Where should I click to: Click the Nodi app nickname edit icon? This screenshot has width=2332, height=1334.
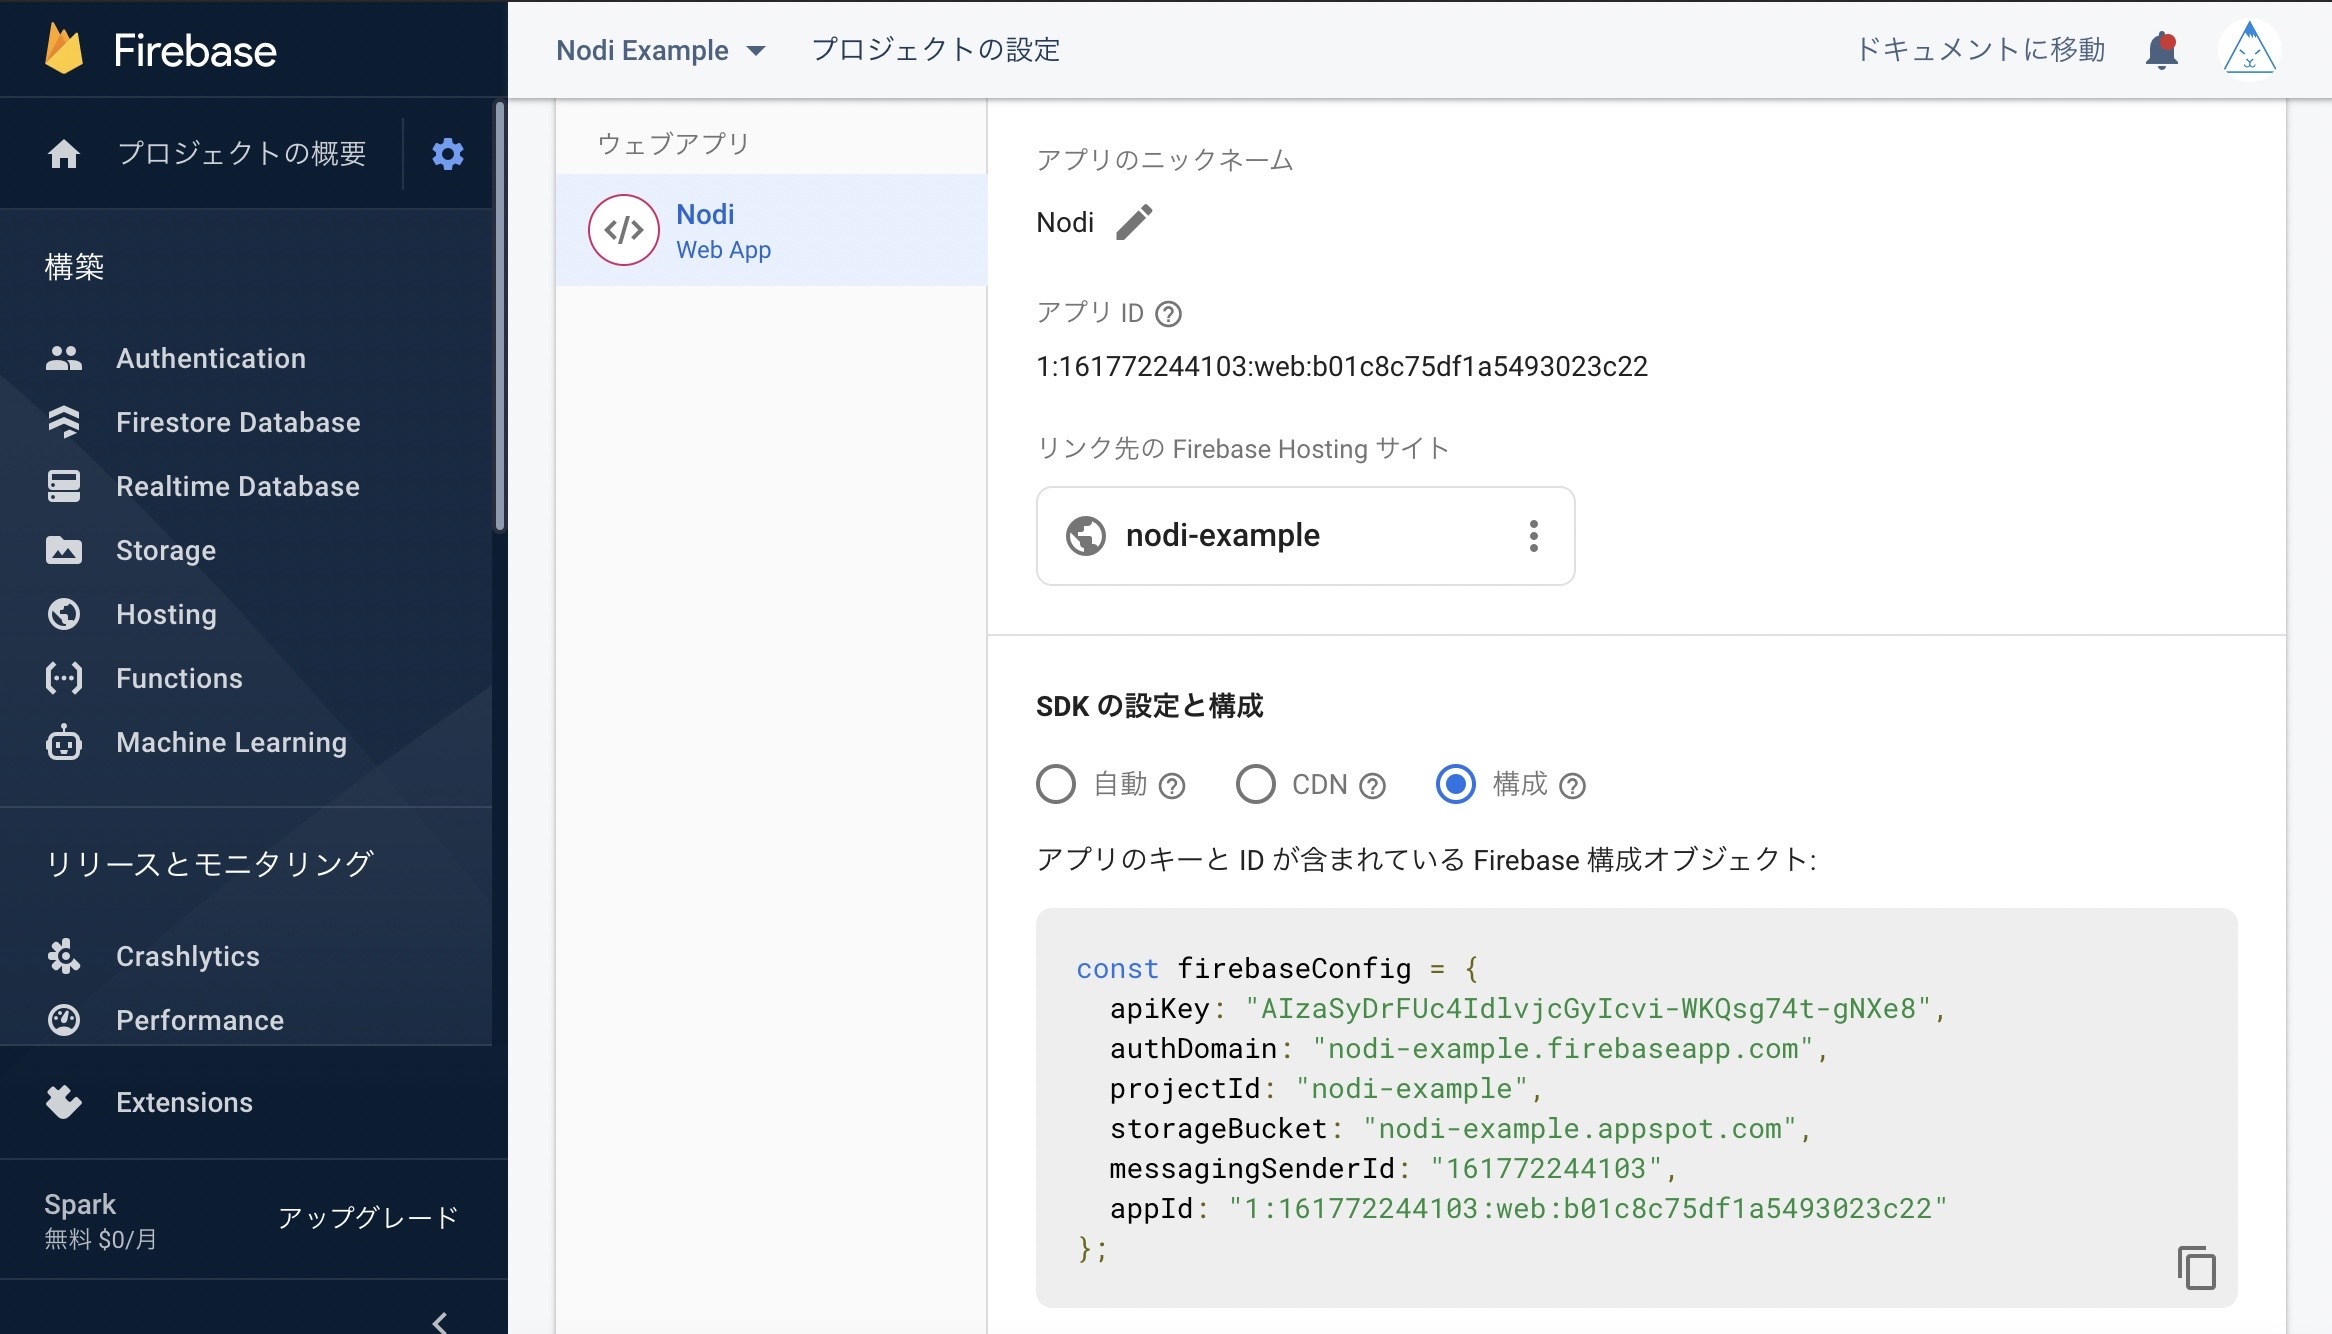pyautogui.click(x=1137, y=223)
